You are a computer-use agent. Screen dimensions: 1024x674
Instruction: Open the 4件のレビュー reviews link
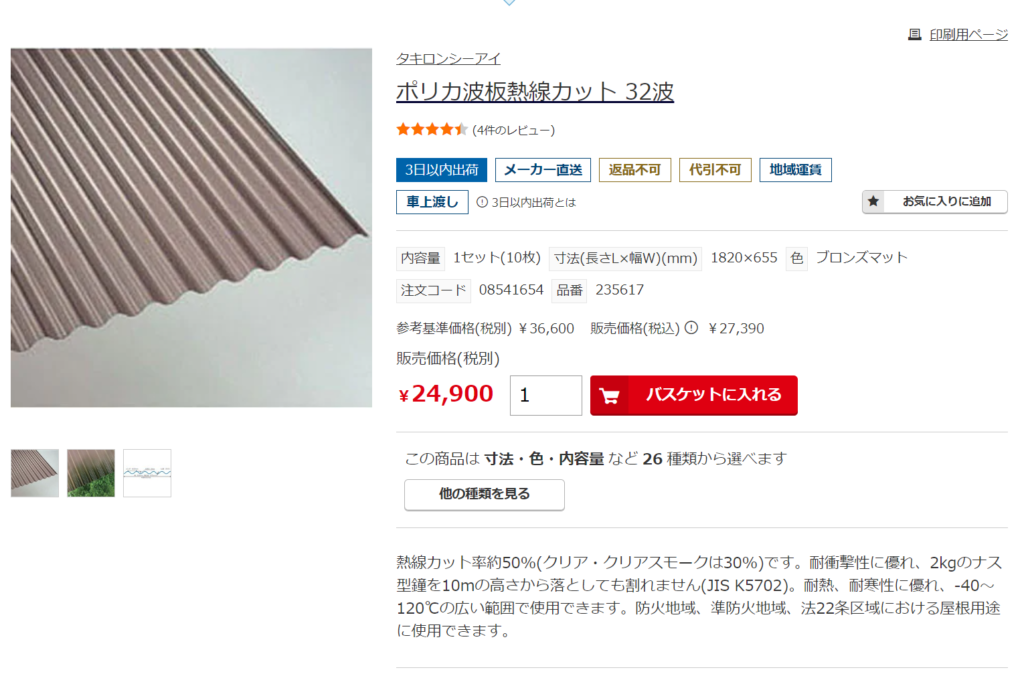coord(513,130)
